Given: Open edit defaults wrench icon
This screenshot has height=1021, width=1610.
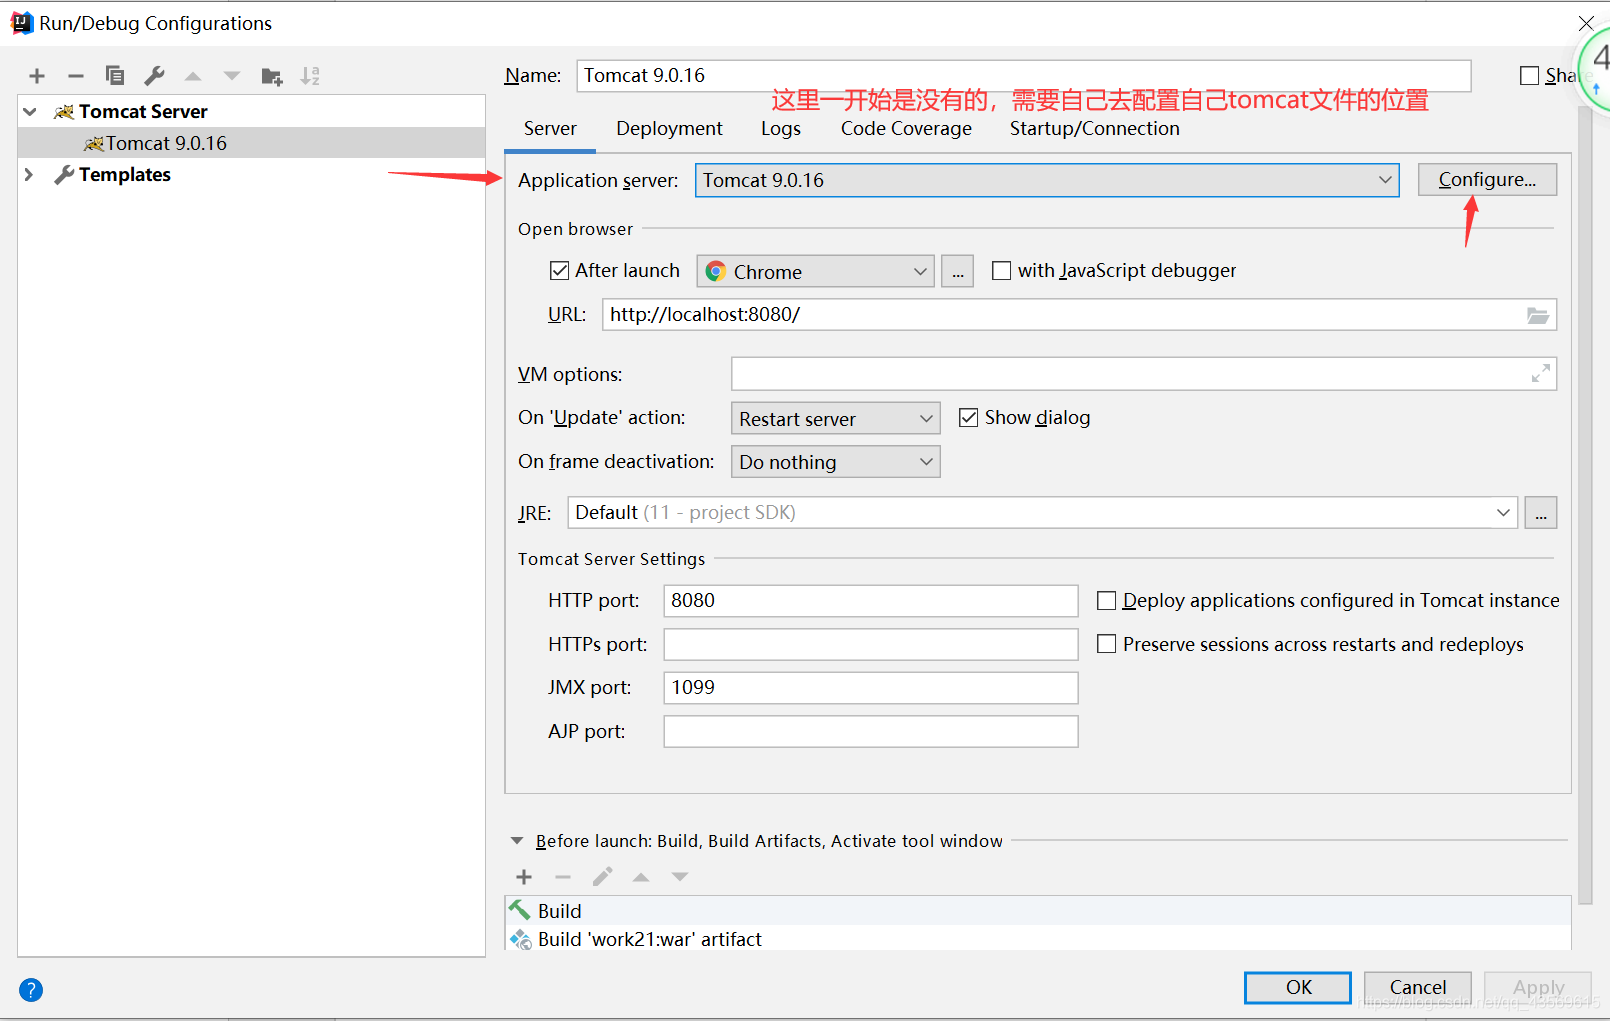Looking at the screenshot, I should point(154,76).
